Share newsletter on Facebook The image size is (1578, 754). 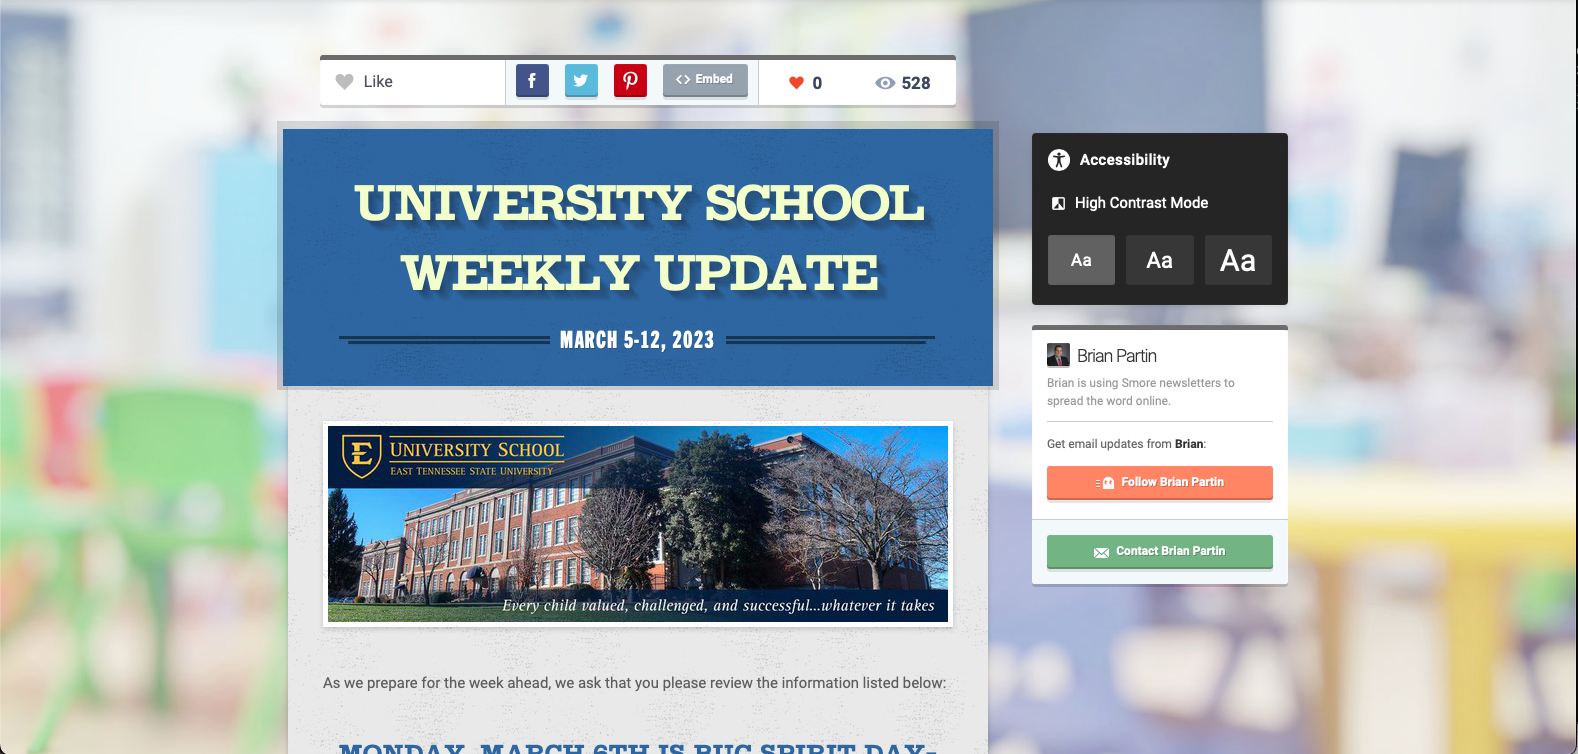tap(532, 81)
